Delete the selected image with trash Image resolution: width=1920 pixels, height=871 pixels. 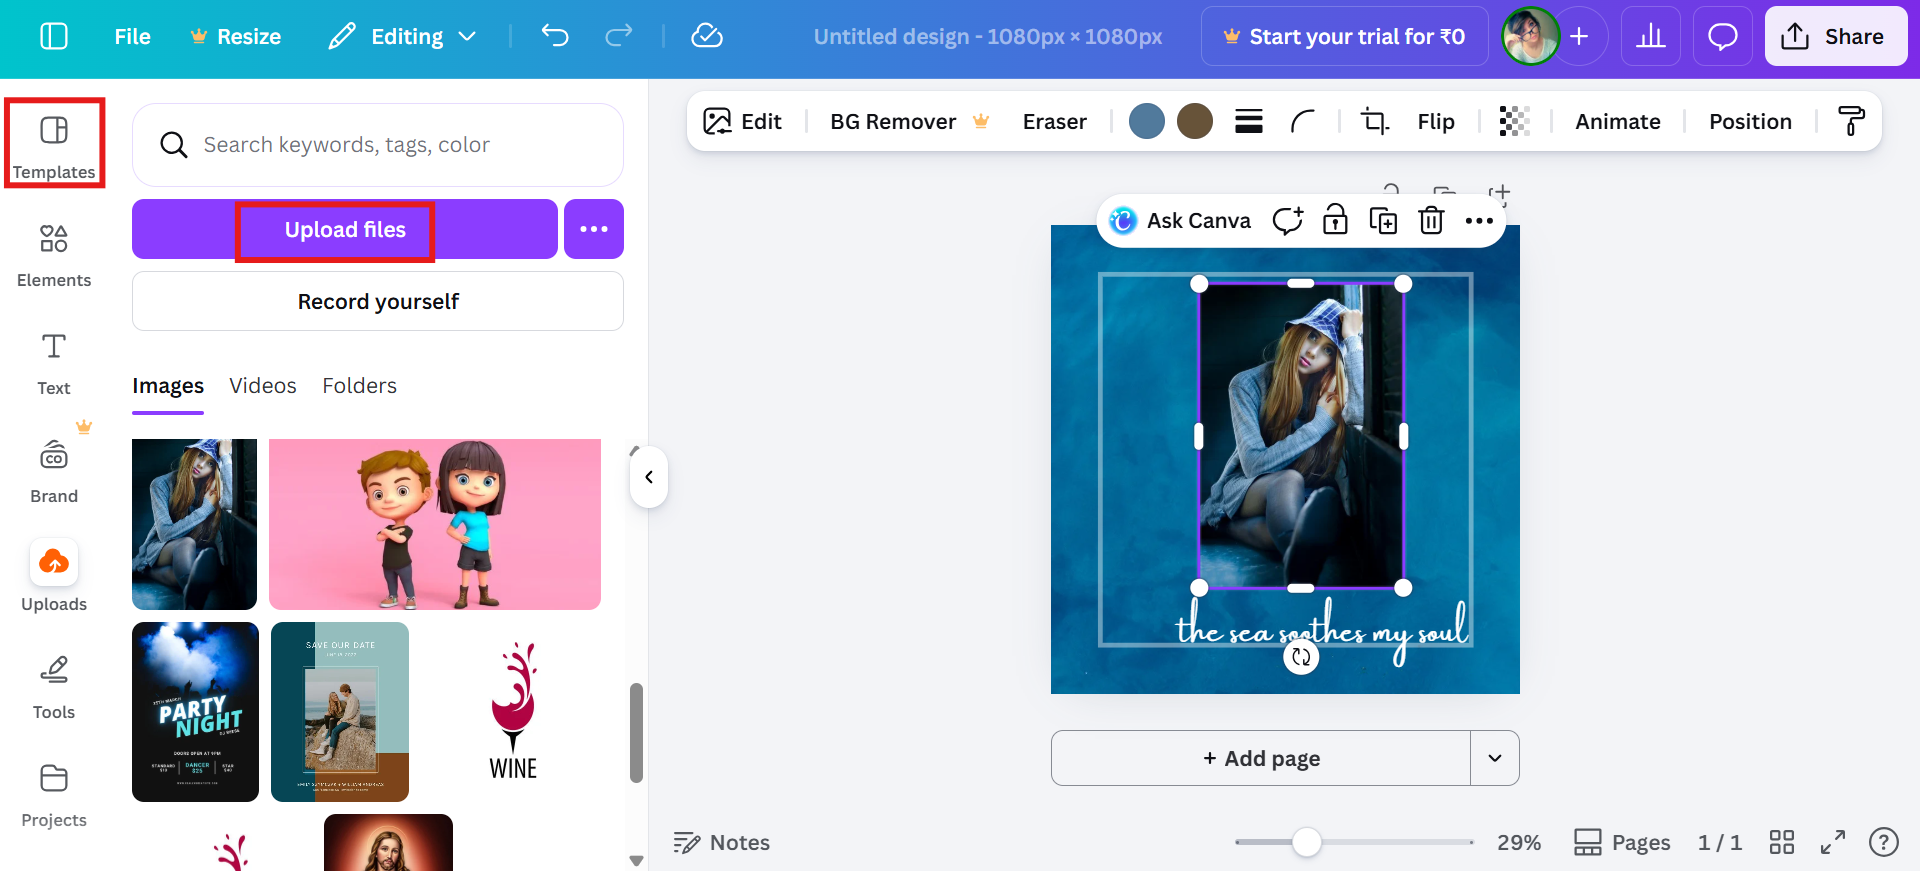(x=1431, y=221)
